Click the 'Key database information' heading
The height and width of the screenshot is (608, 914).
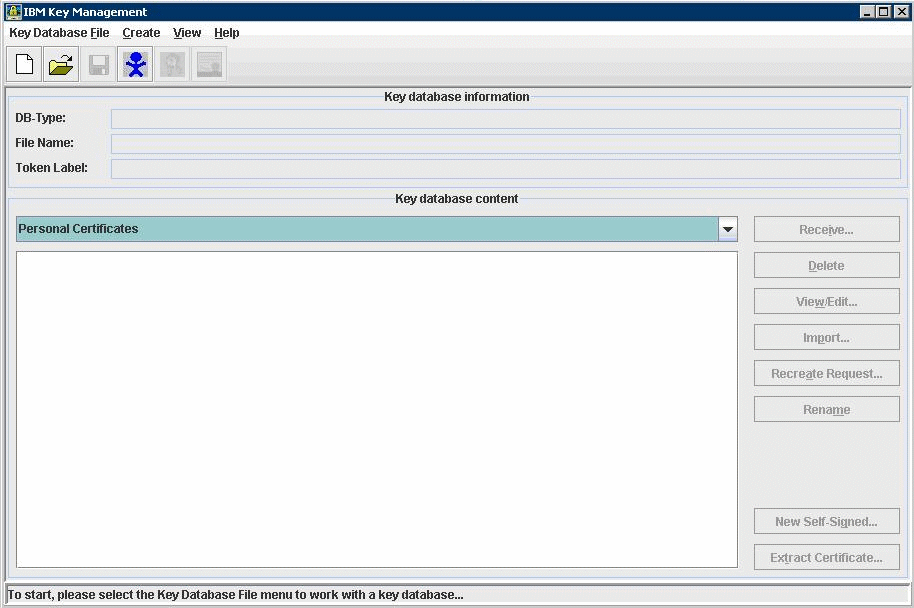[x=457, y=97]
